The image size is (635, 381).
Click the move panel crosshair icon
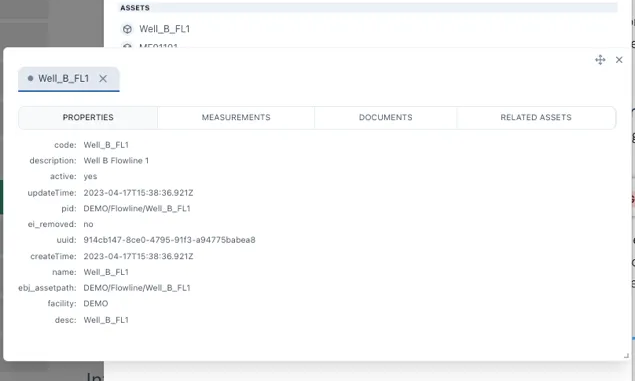600,60
